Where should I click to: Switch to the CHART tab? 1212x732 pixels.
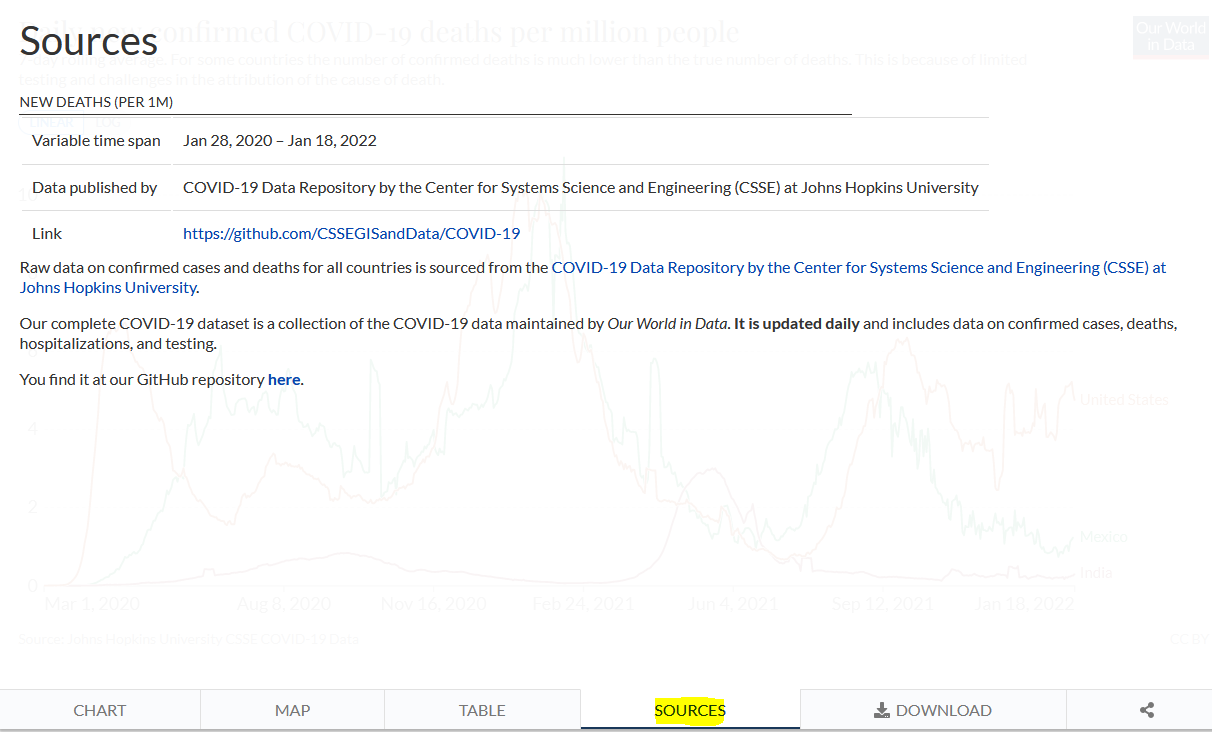tap(100, 710)
